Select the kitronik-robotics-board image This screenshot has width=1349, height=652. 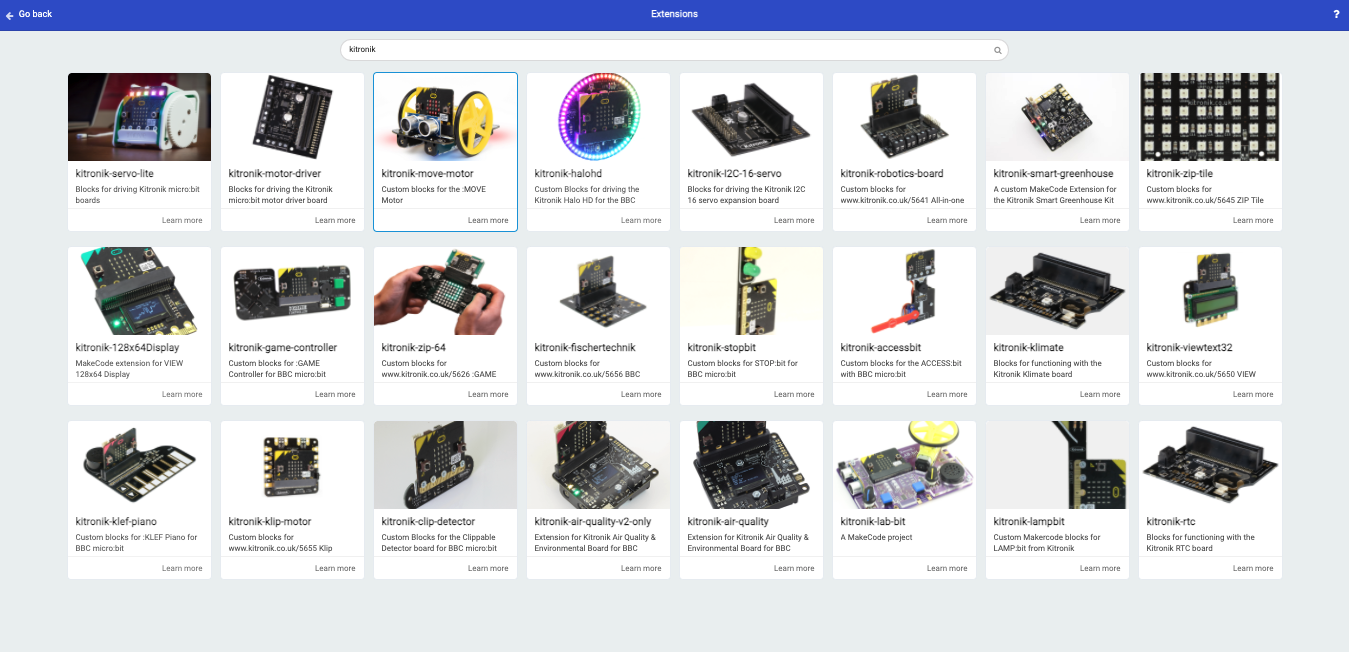(x=905, y=117)
